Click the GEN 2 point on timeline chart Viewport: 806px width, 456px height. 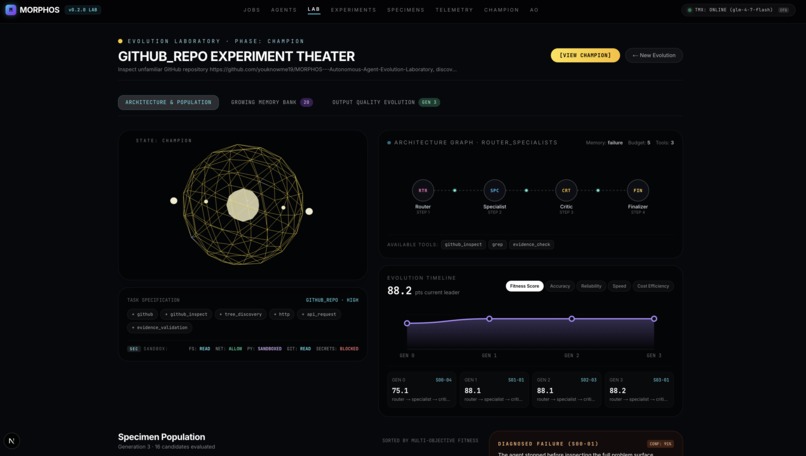(572, 319)
